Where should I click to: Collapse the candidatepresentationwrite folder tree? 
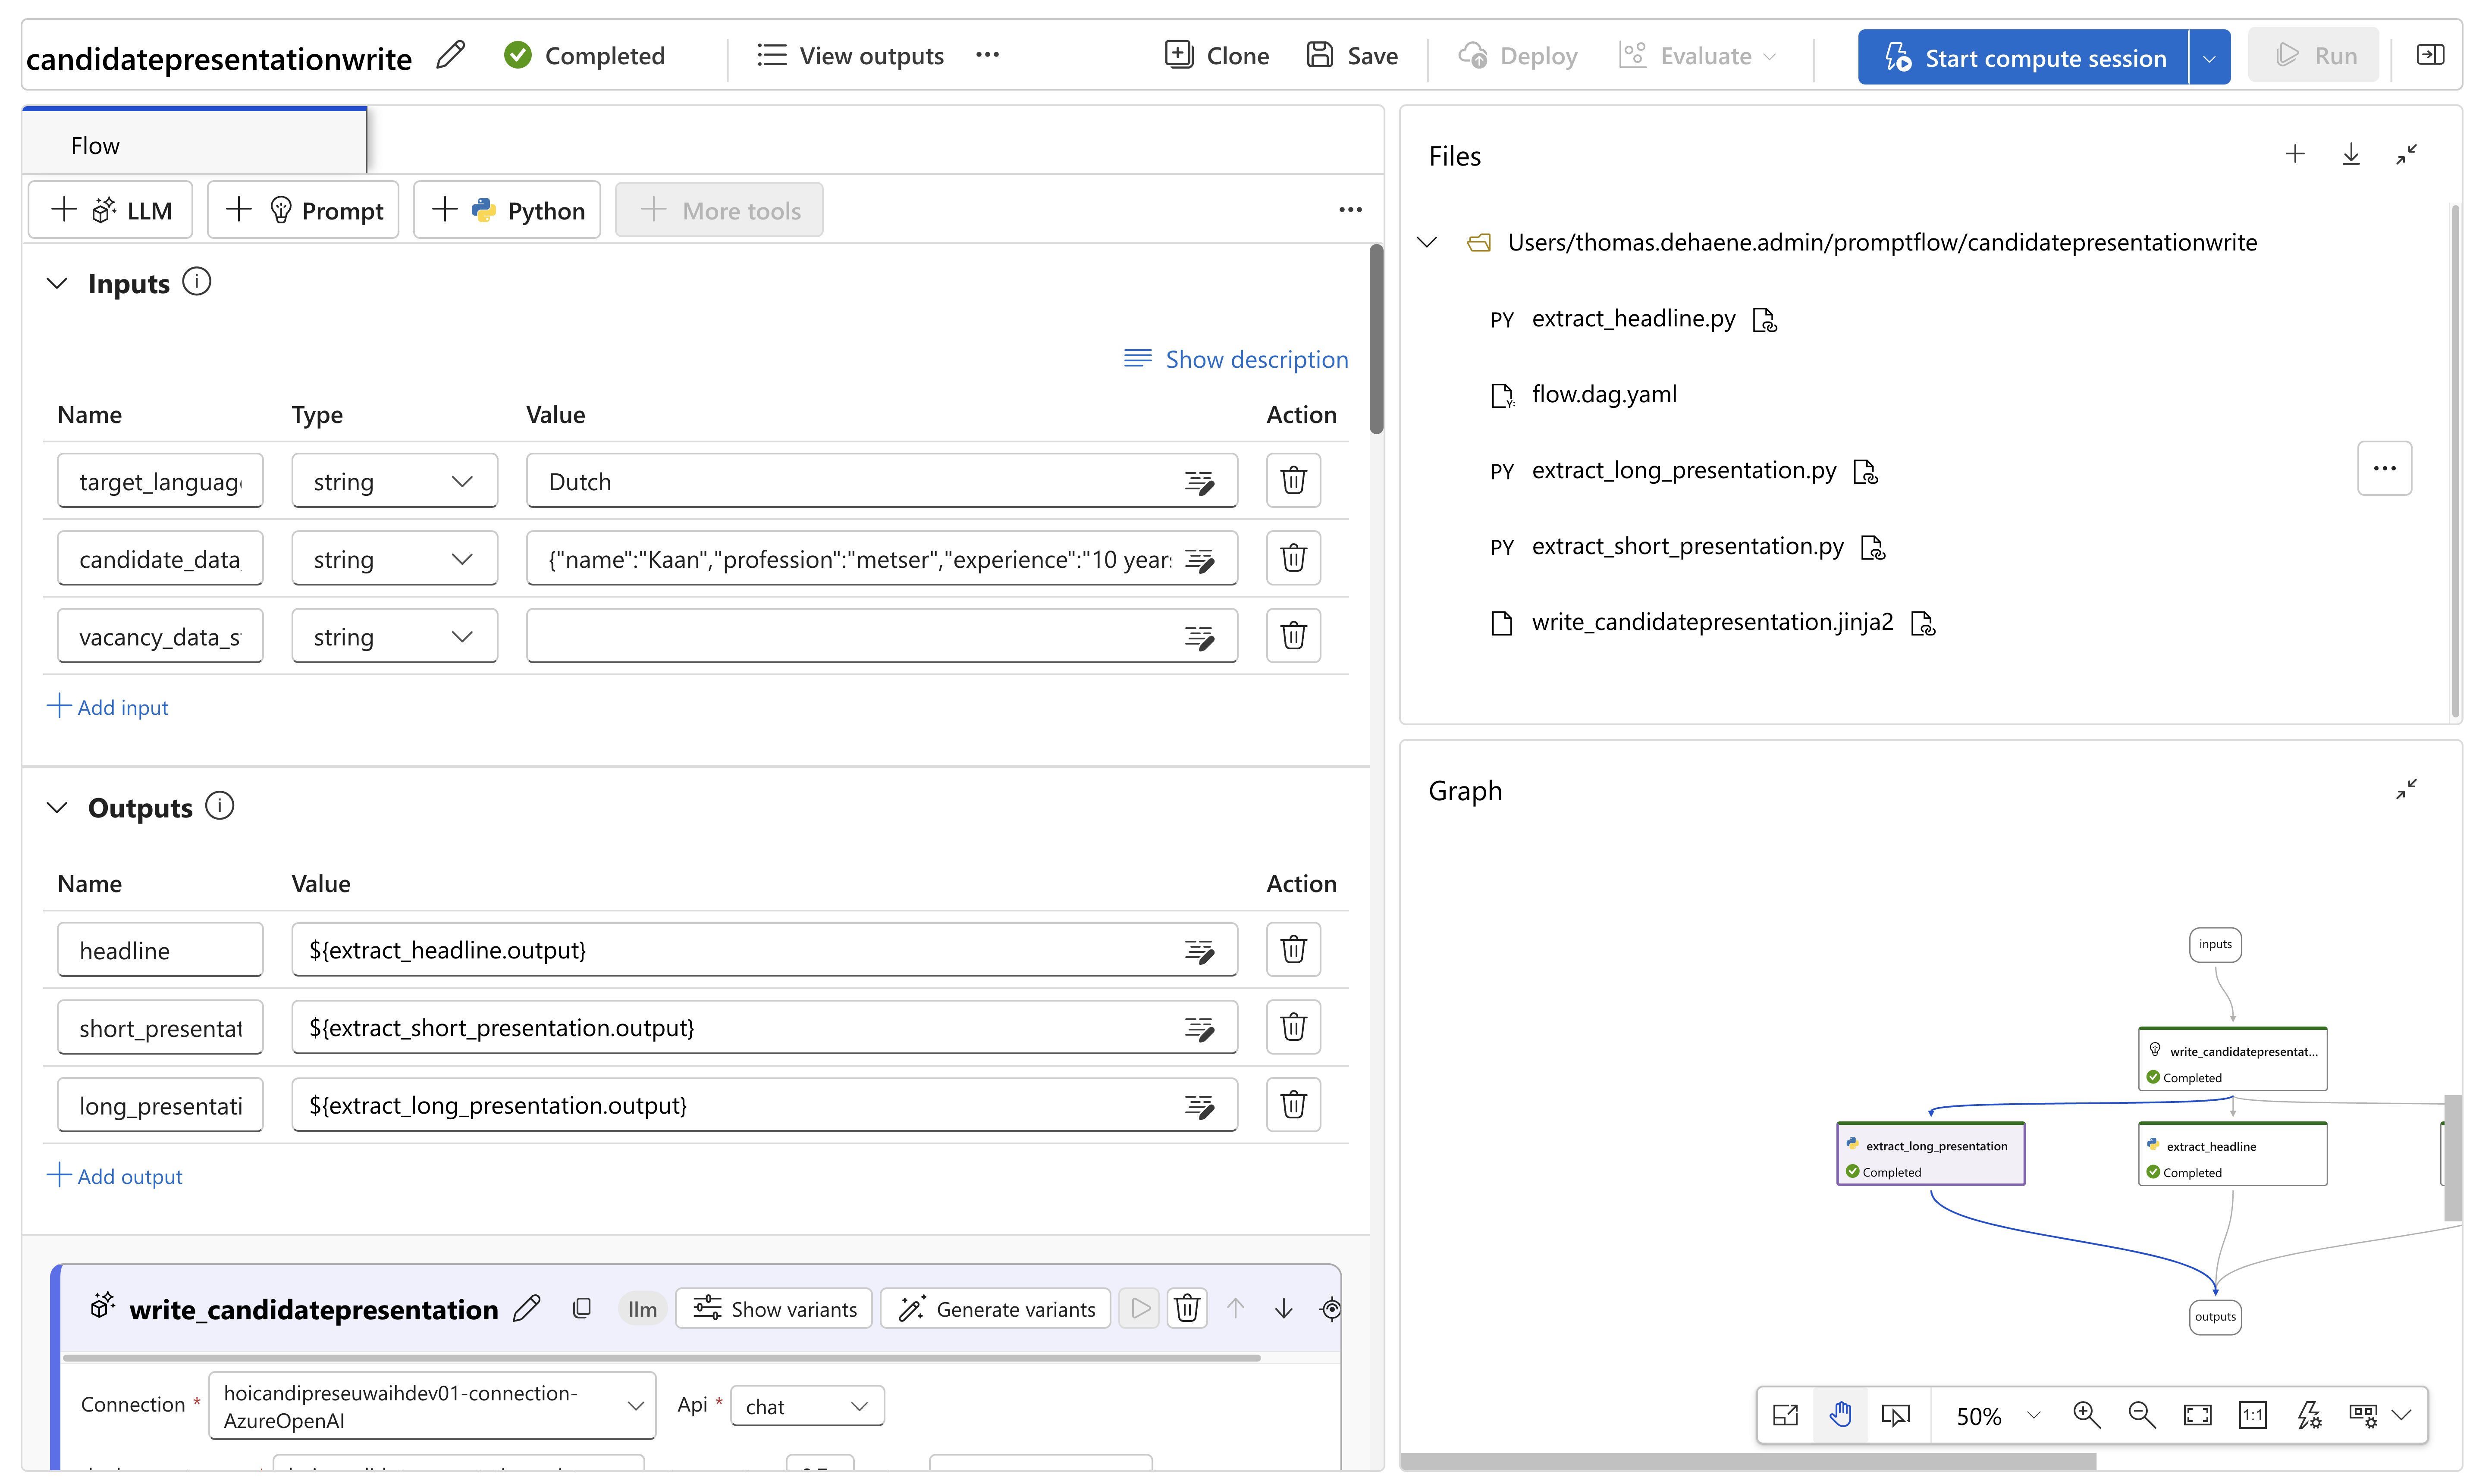(x=1427, y=242)
